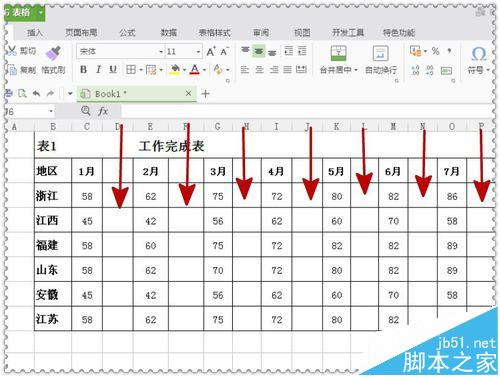Click the percent style icon

[435, 51]
